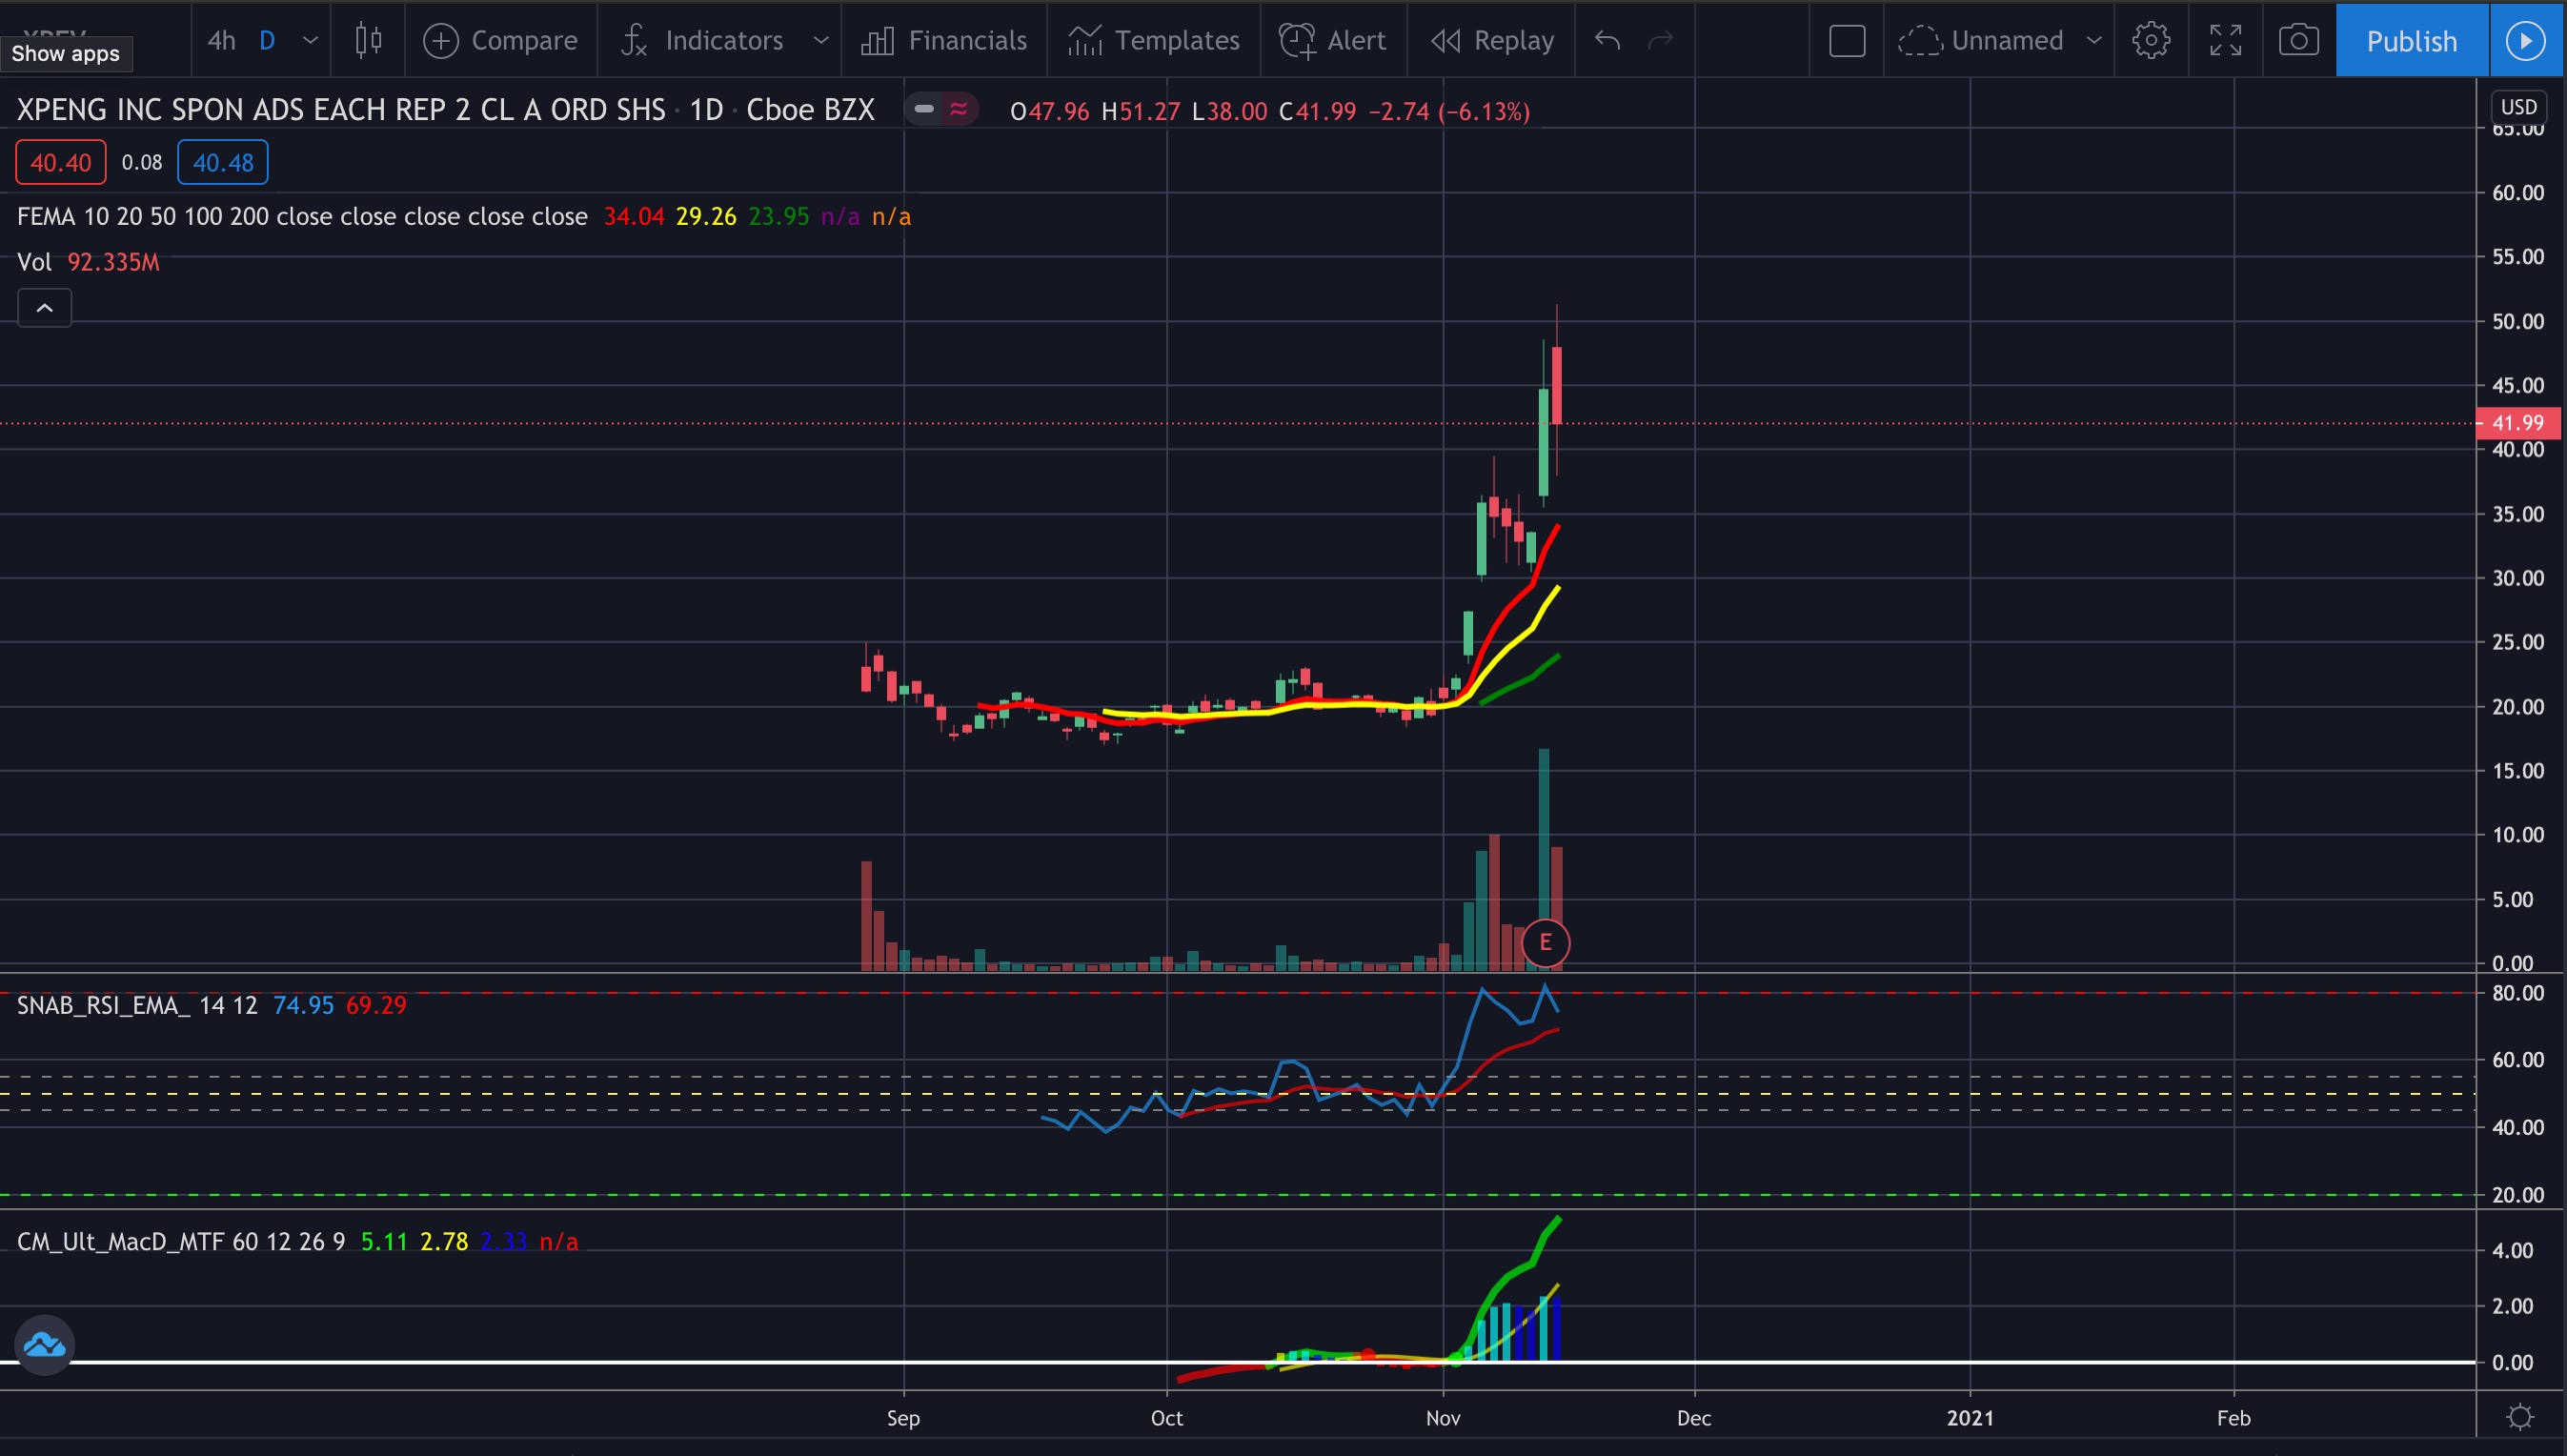Viewport: 2567px width, 1456px height.
Task: Click the layout square icon
Action: click(x=1846, y=40)
